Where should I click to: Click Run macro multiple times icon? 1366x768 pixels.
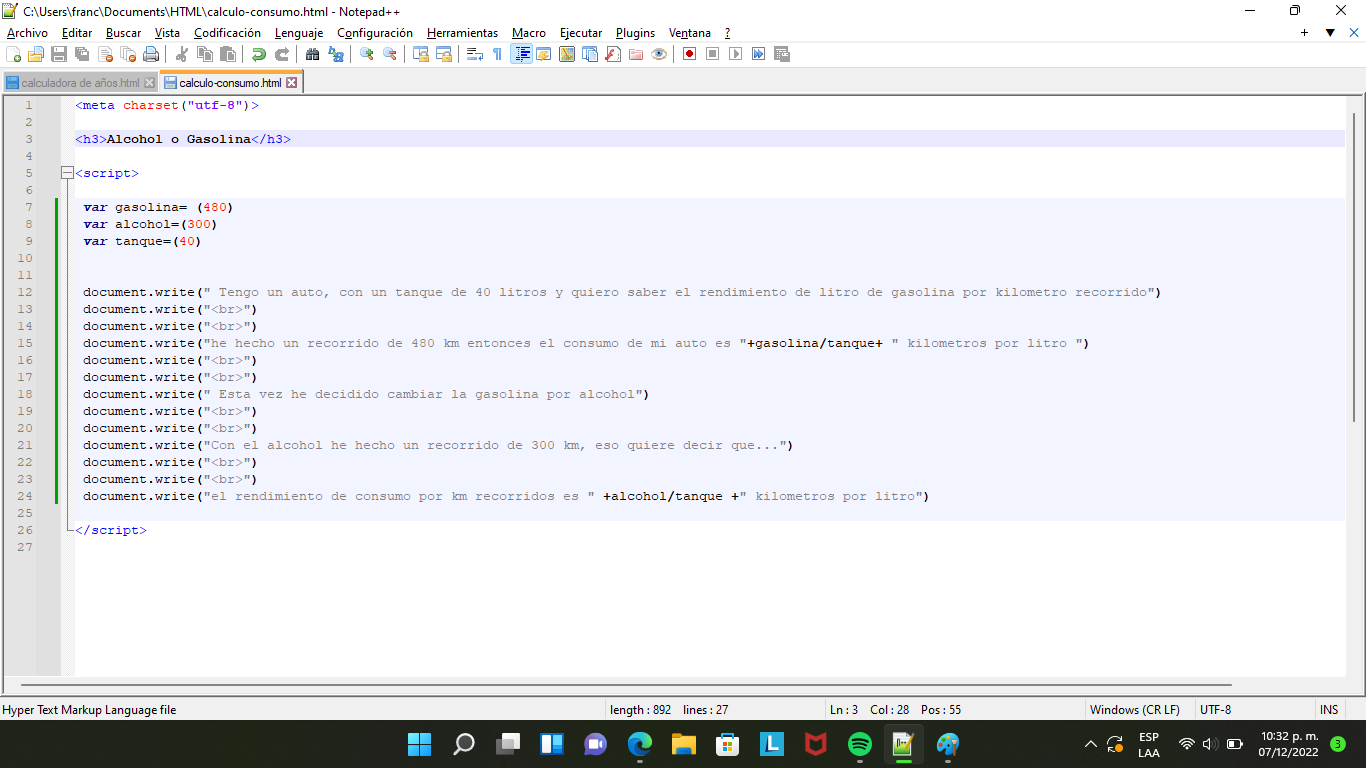coord(758,54)
